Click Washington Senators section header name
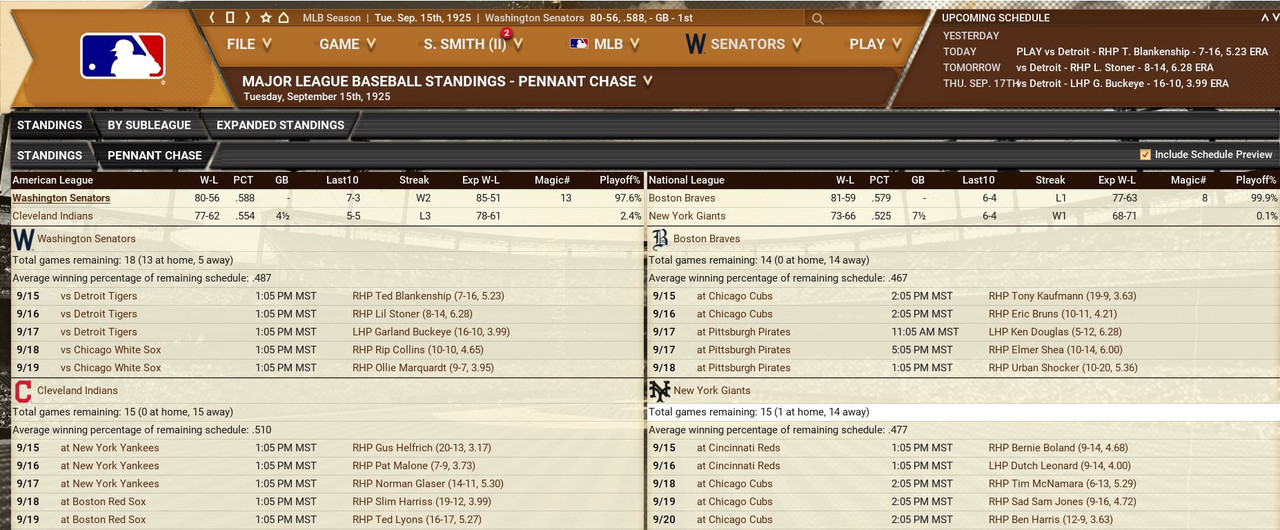Screen dimensions: 1280x530 coord(86,239)
